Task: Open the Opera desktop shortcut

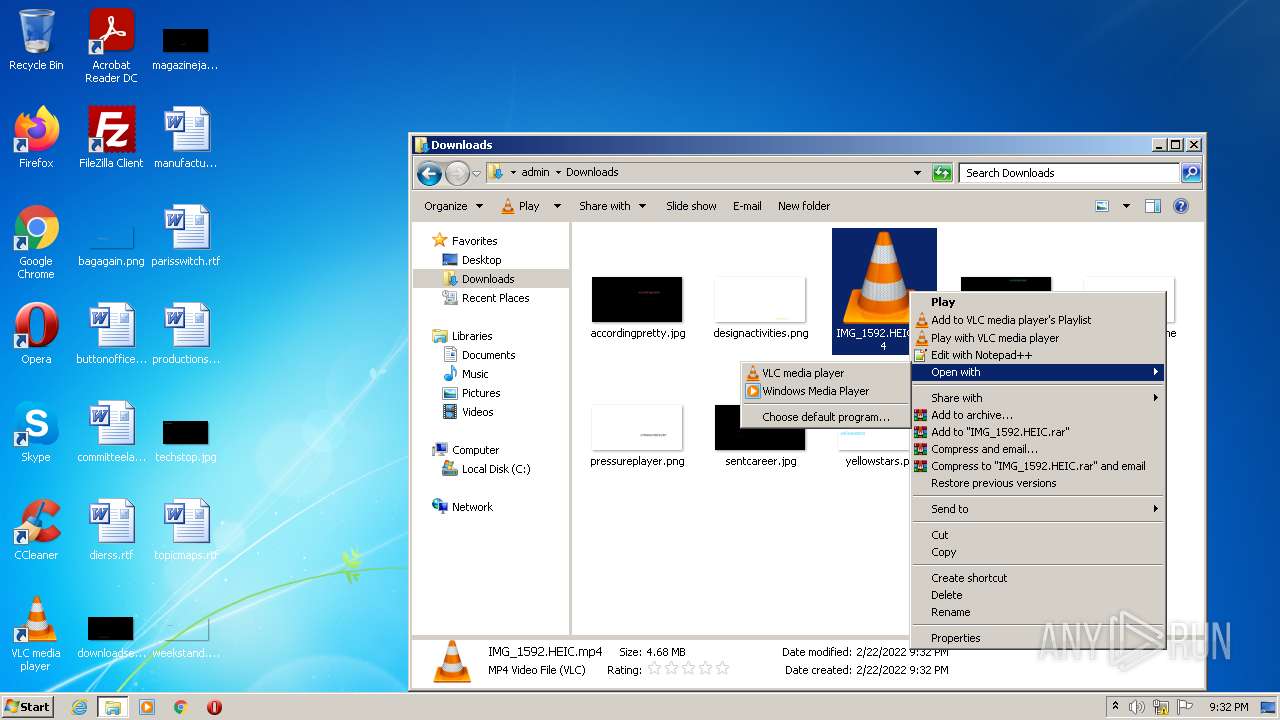Action: point(36,334)
